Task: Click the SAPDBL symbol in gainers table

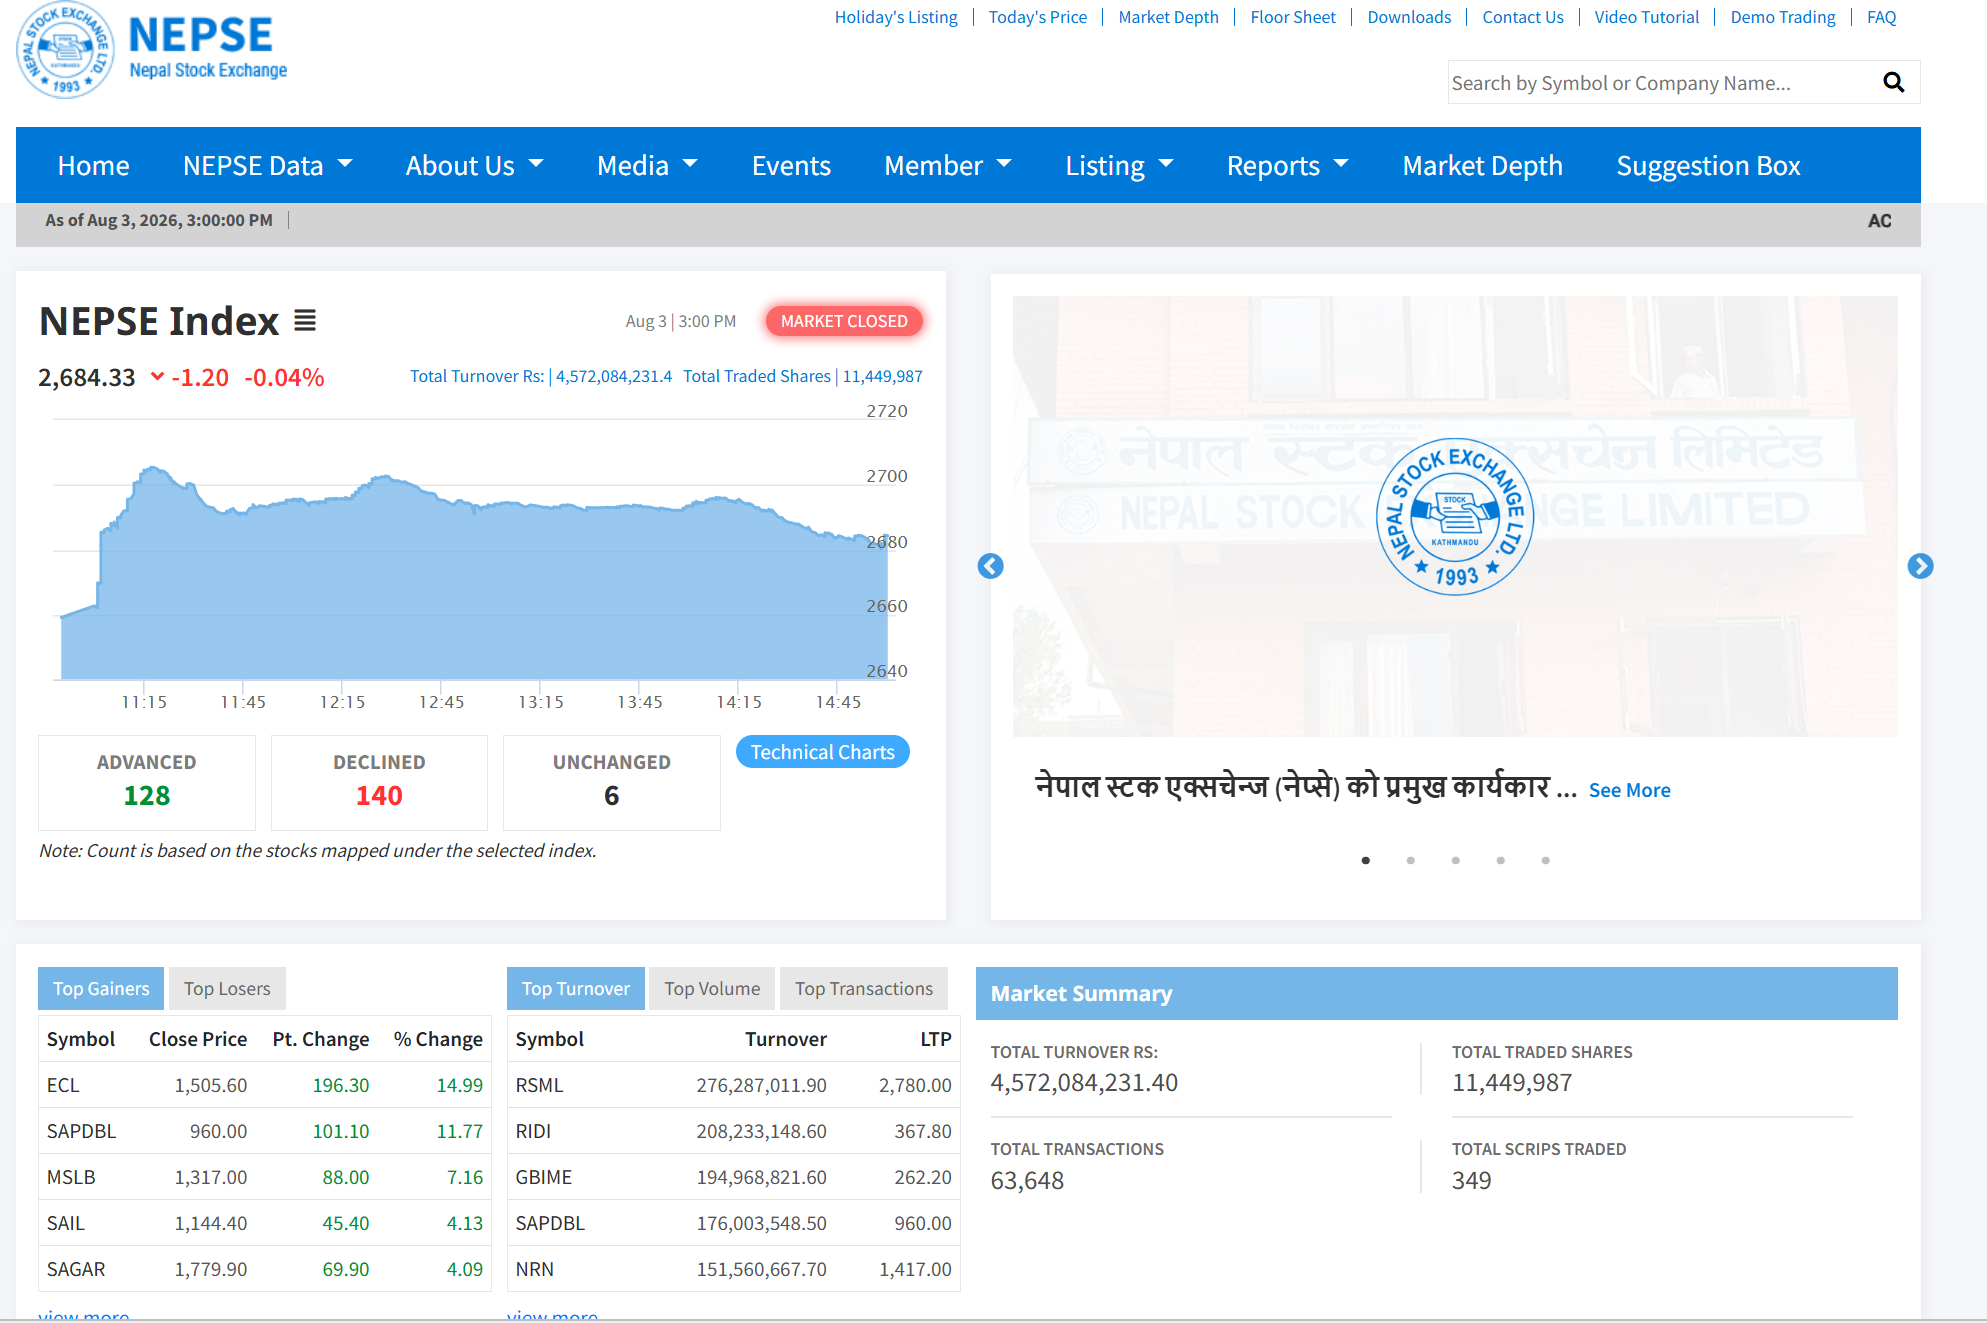Action: tap(81, 1131)
